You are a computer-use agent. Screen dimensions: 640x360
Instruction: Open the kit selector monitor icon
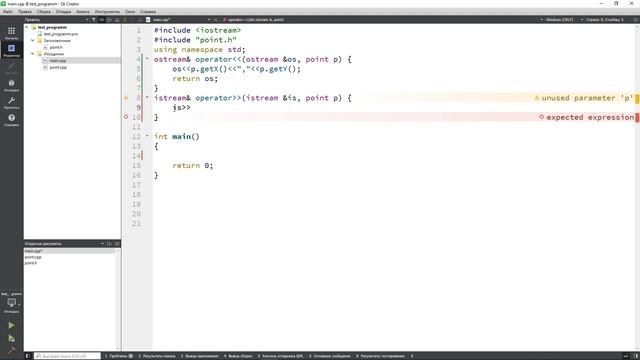pyautogui.click(x=11, y=303)
